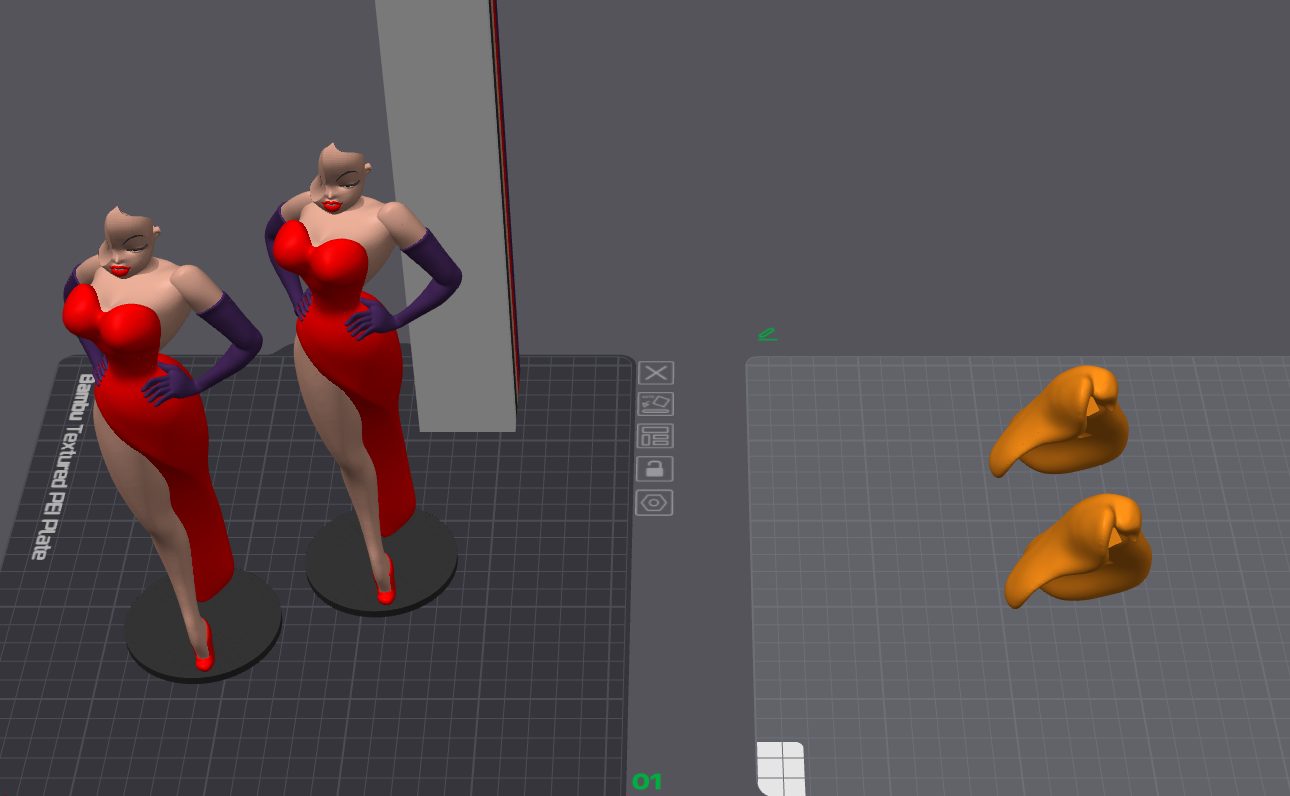The height and width of the screenshot is (796, 1290).
Task: Click the white grid block on the second plate
Action: click(x=781, y=768)
